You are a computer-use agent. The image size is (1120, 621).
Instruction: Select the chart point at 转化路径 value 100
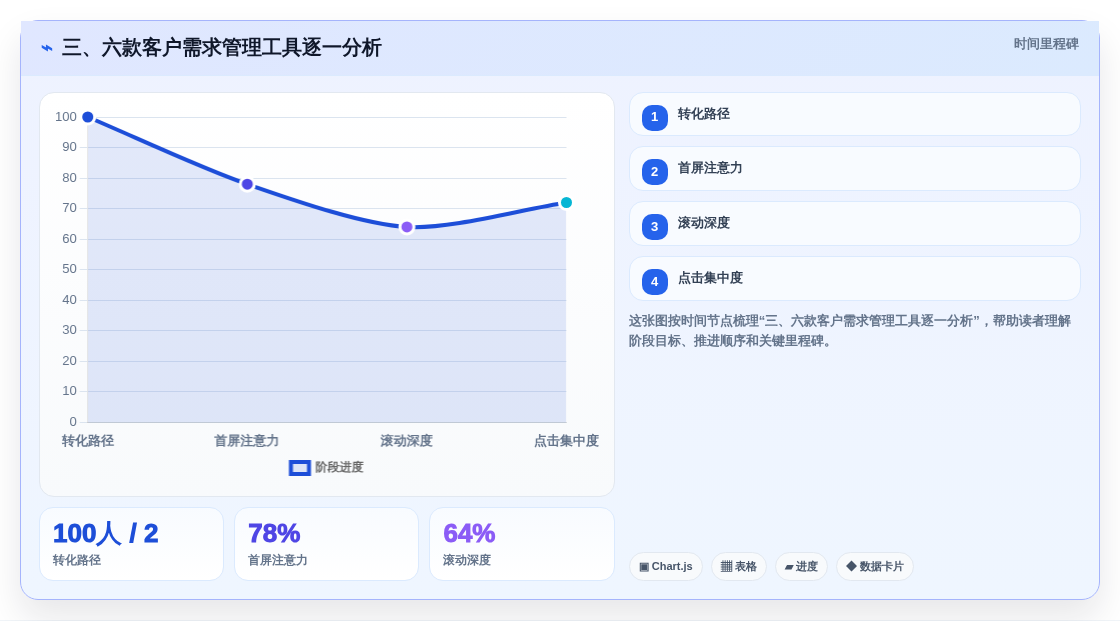(x=88, y=117)
